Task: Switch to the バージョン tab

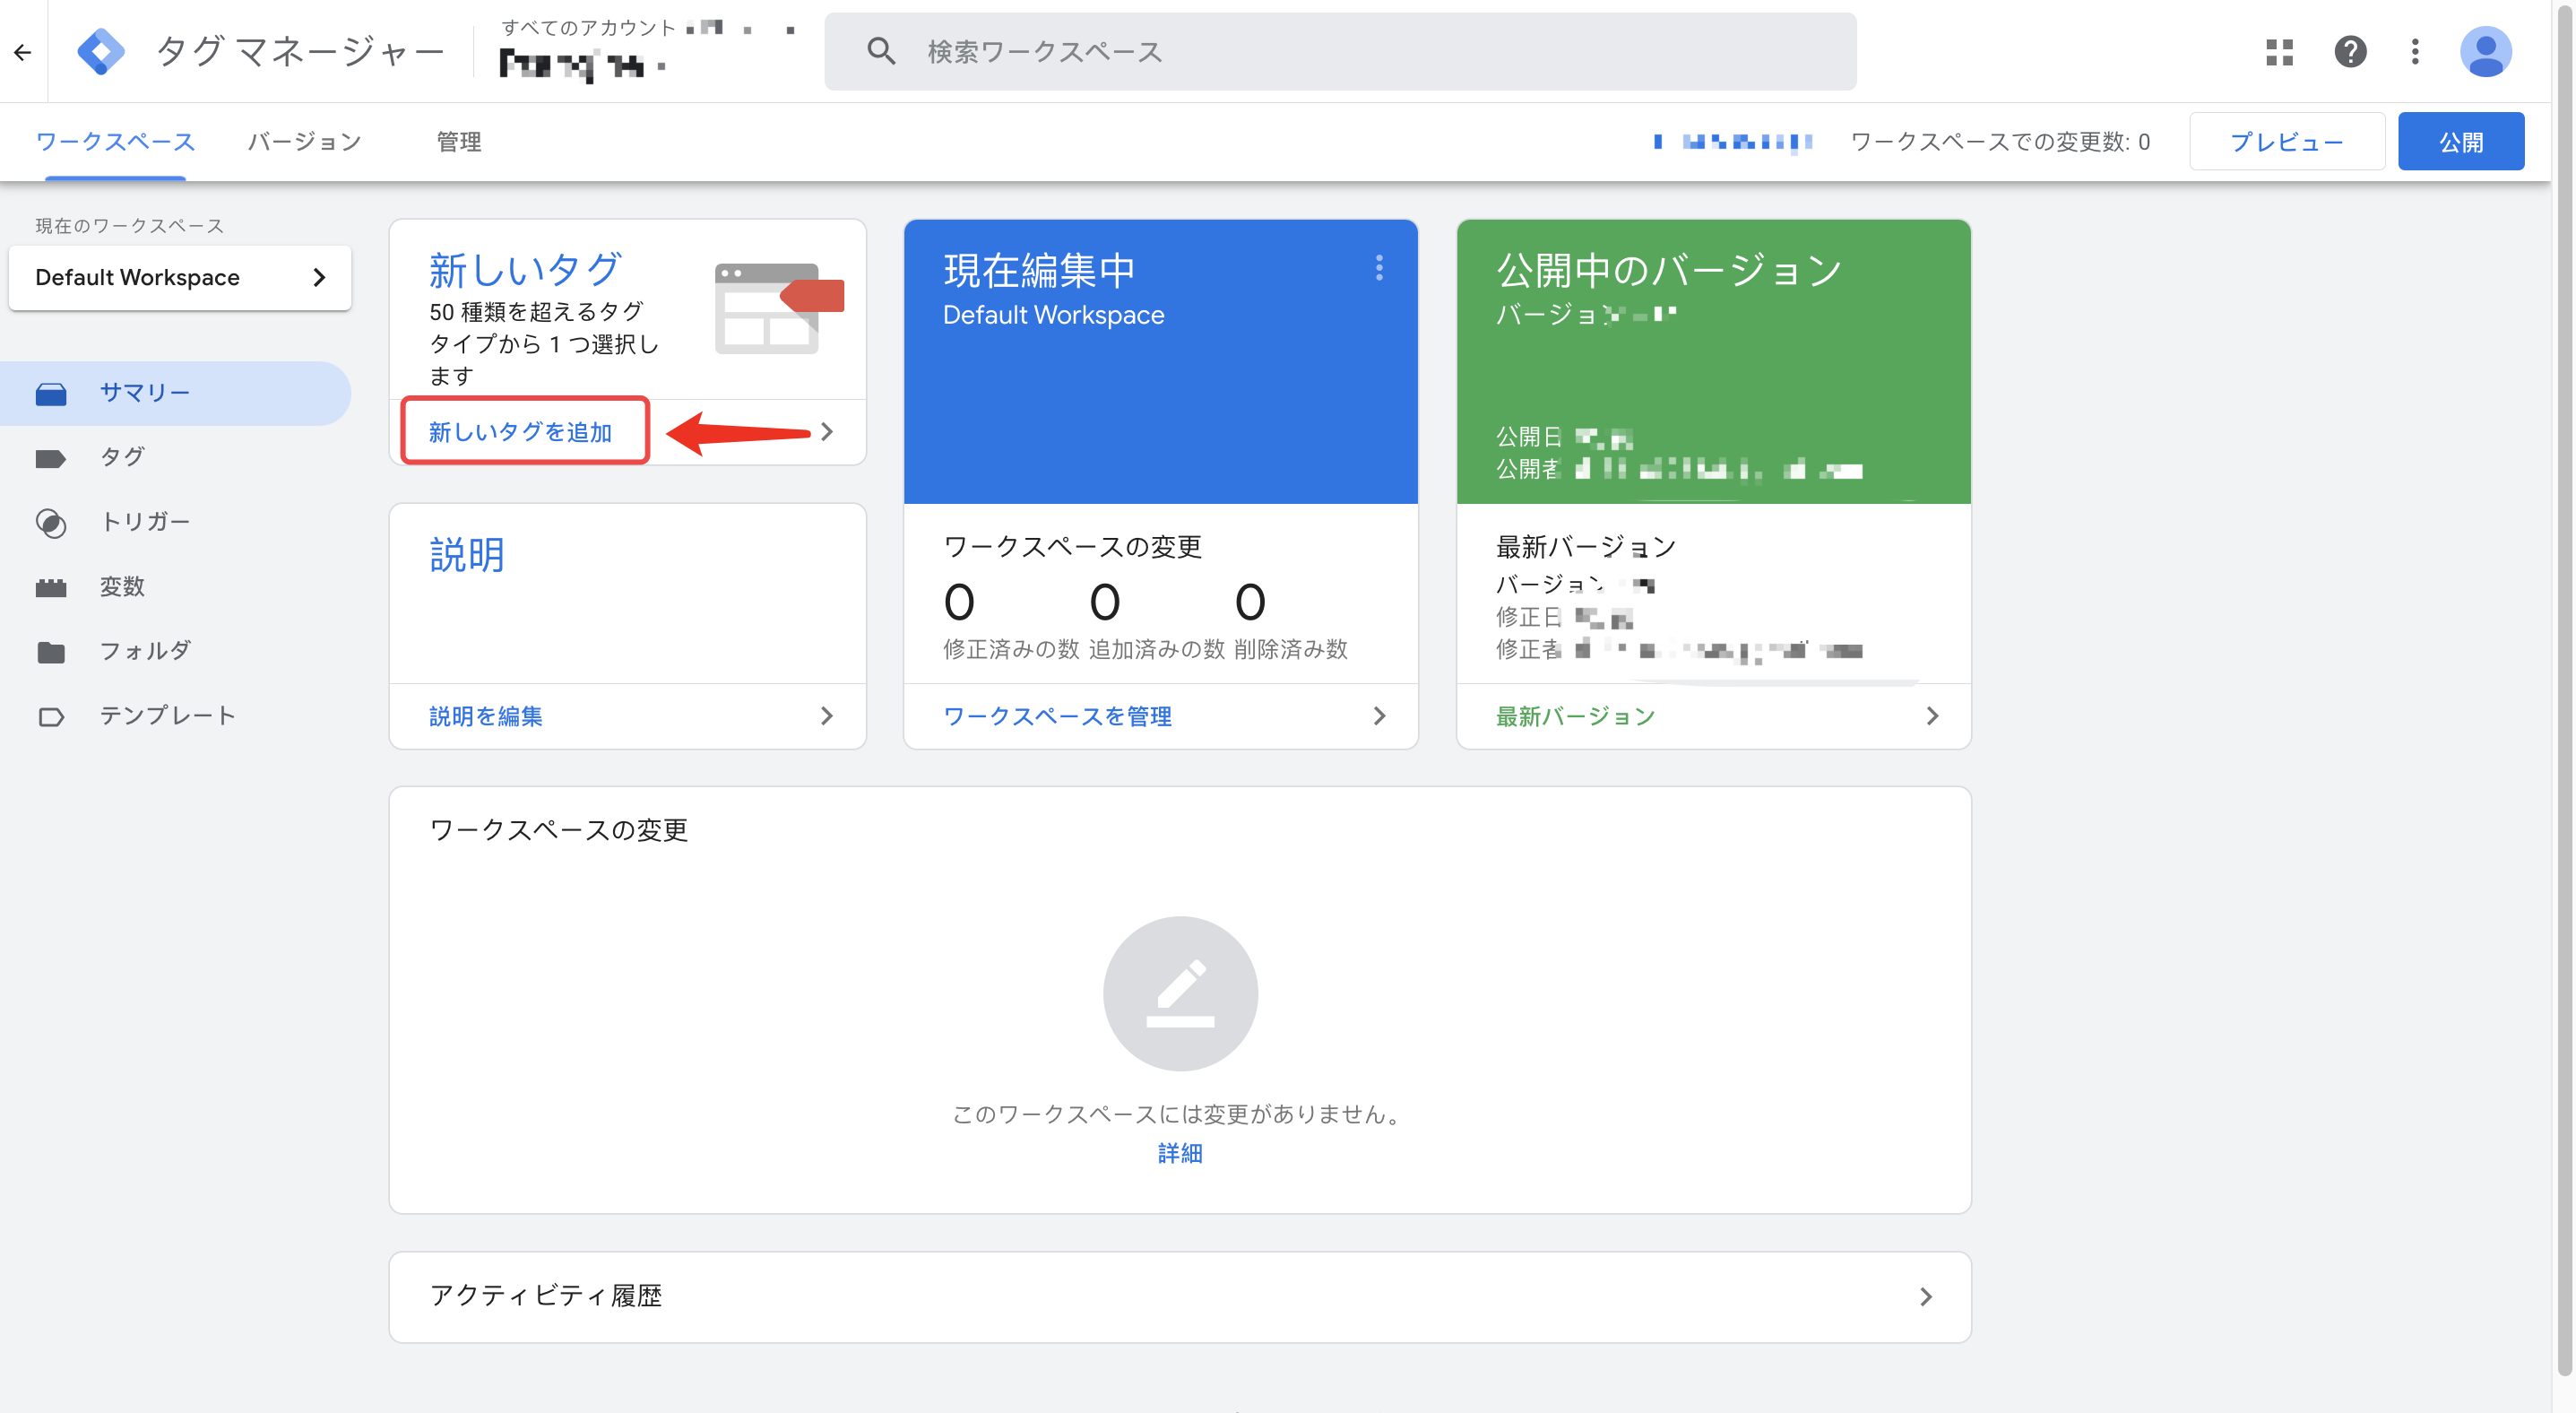Action: pos(304,142)
